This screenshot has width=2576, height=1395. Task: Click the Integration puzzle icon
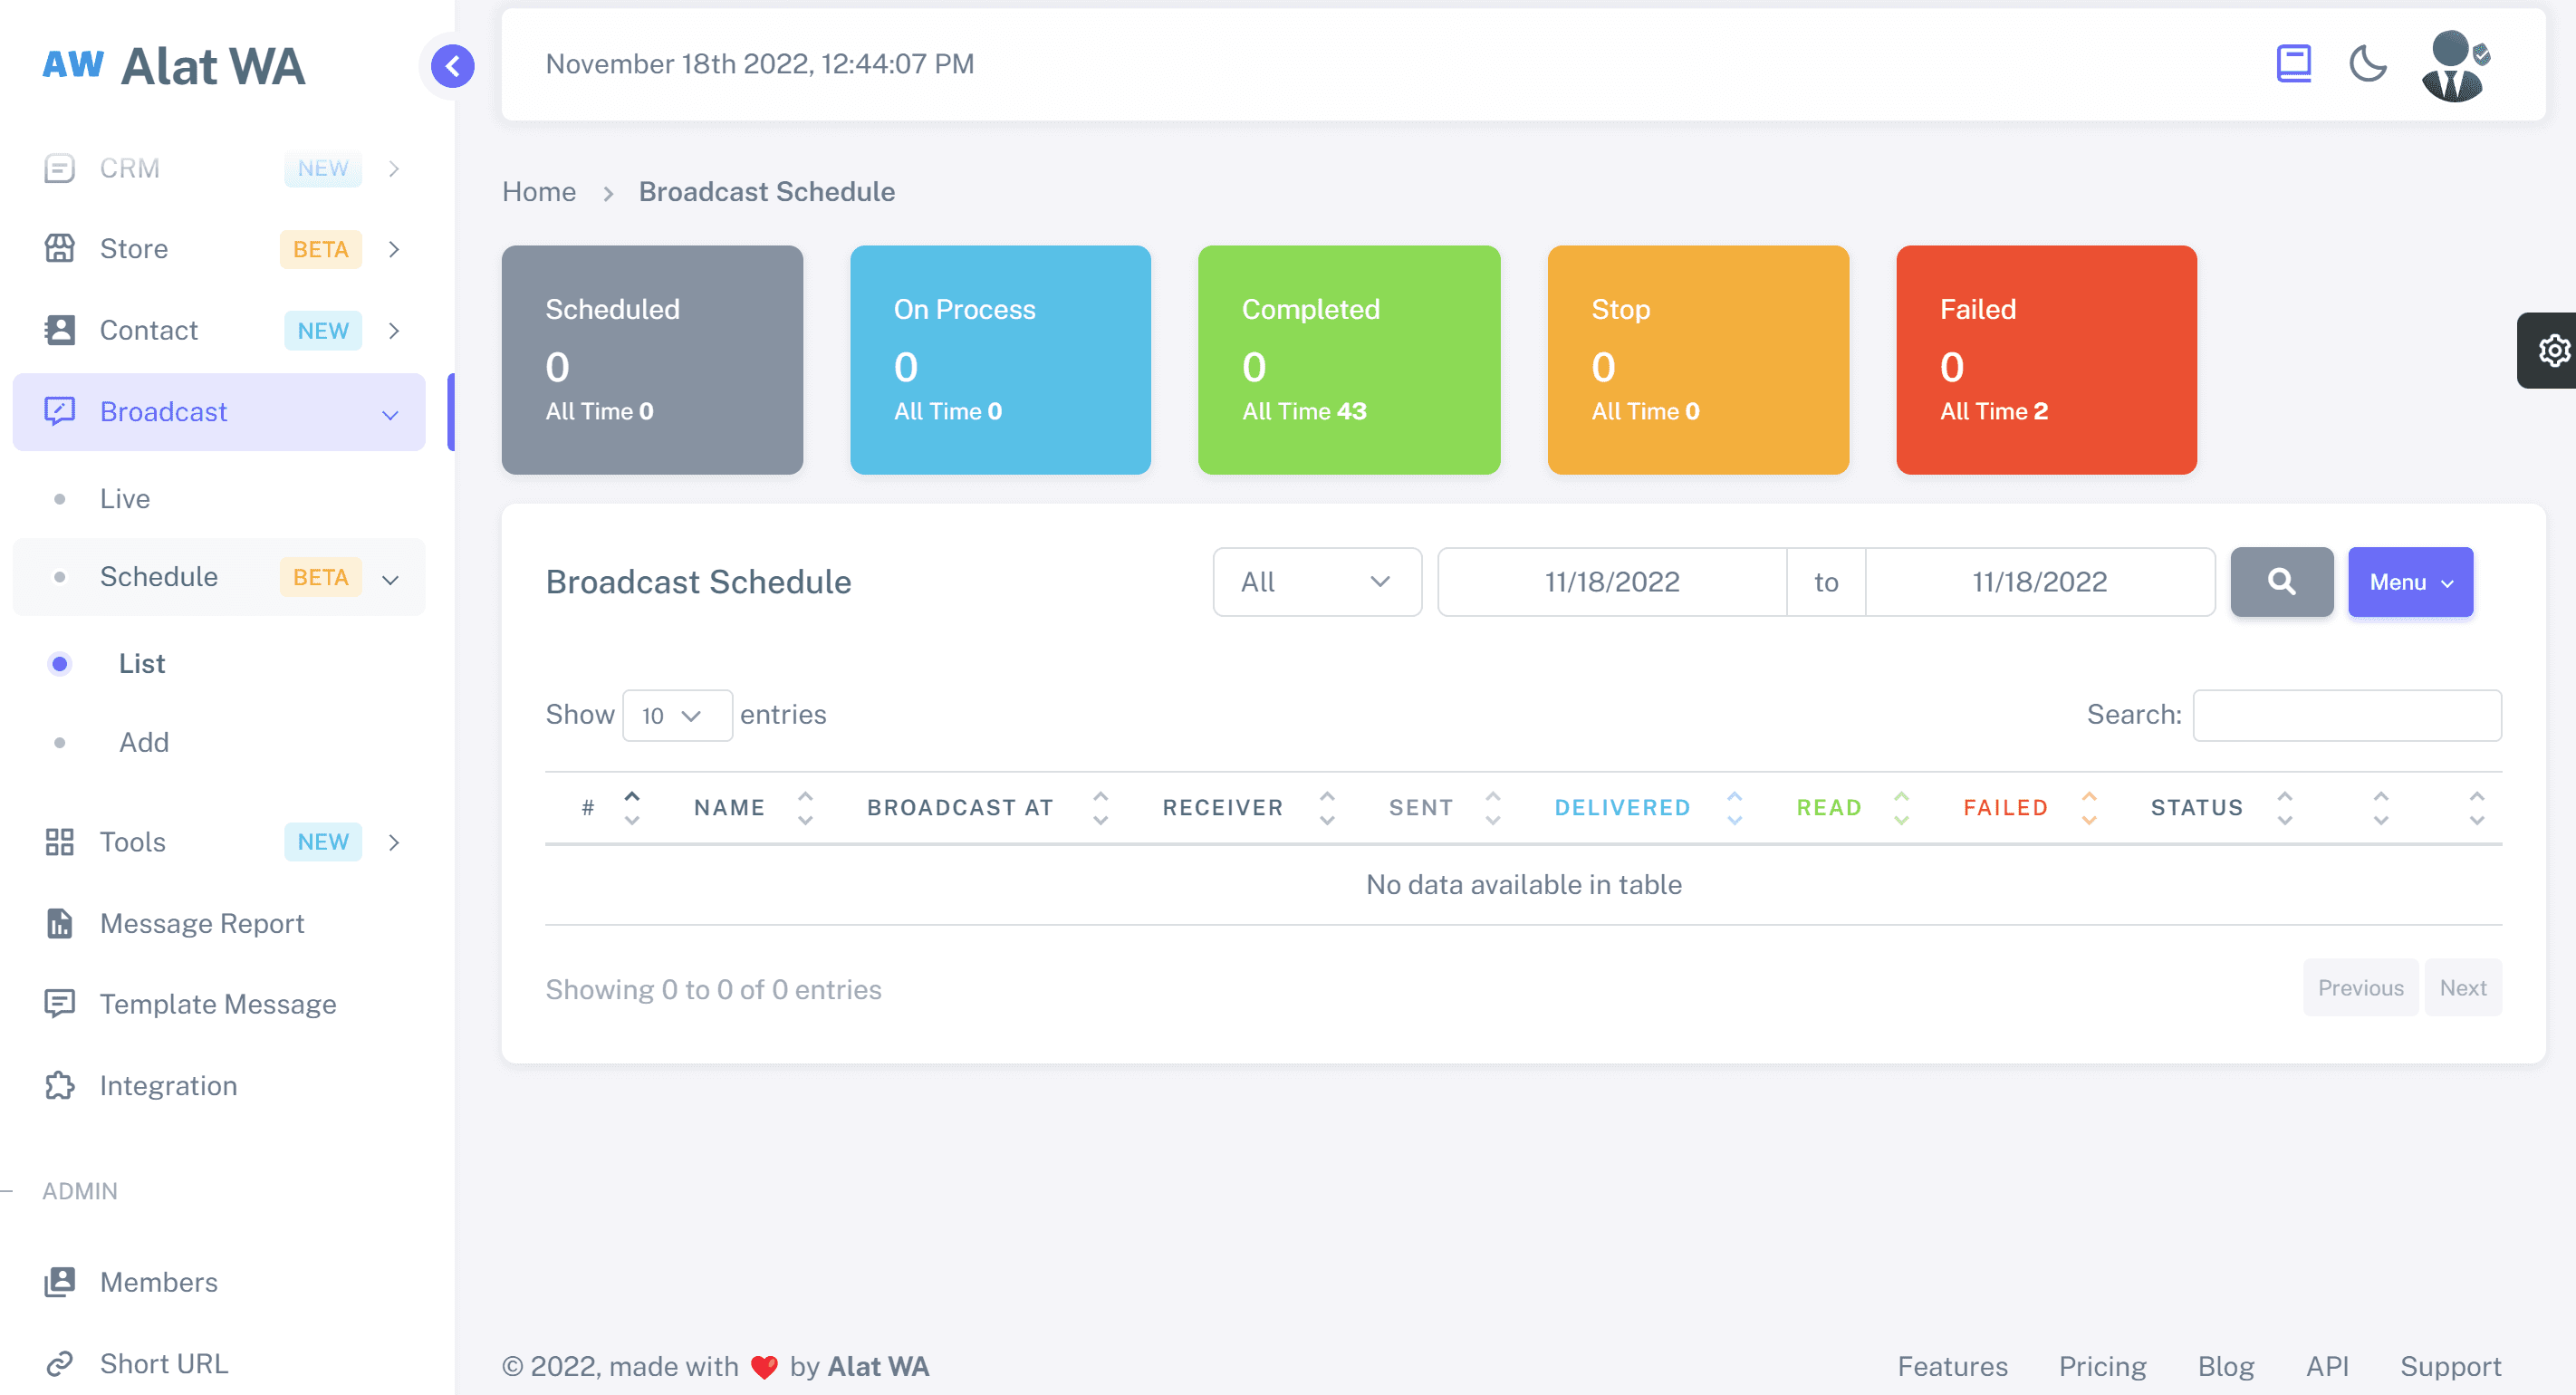coord(59,1085)
